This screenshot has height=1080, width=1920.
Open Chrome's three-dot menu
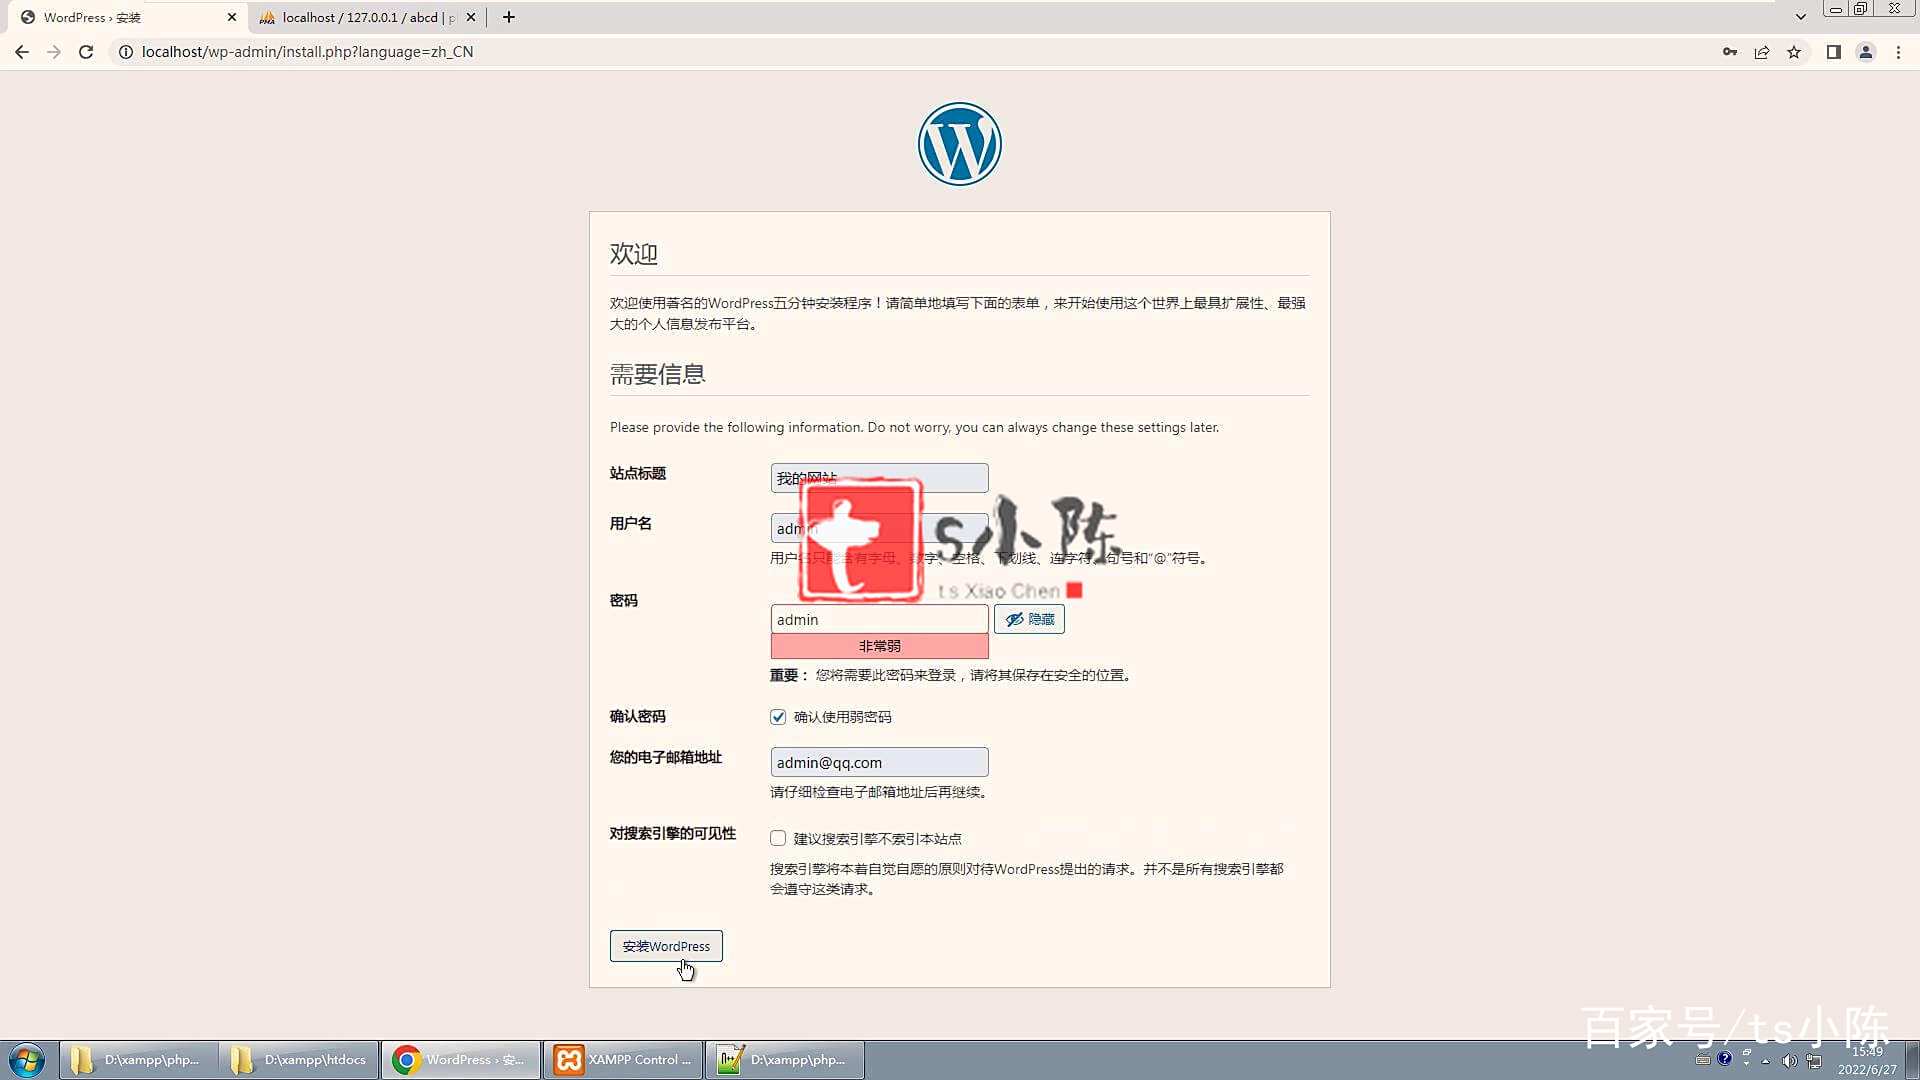tap(1898, 52)
